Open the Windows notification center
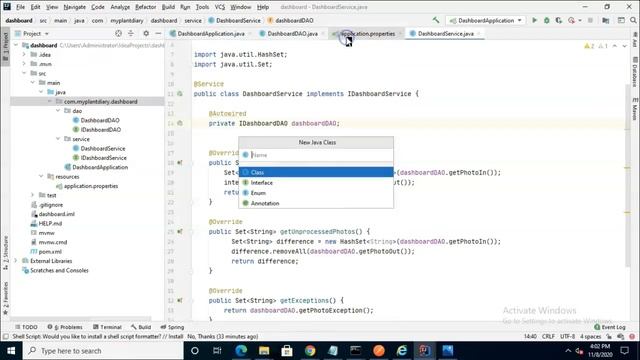 point(624,351)
